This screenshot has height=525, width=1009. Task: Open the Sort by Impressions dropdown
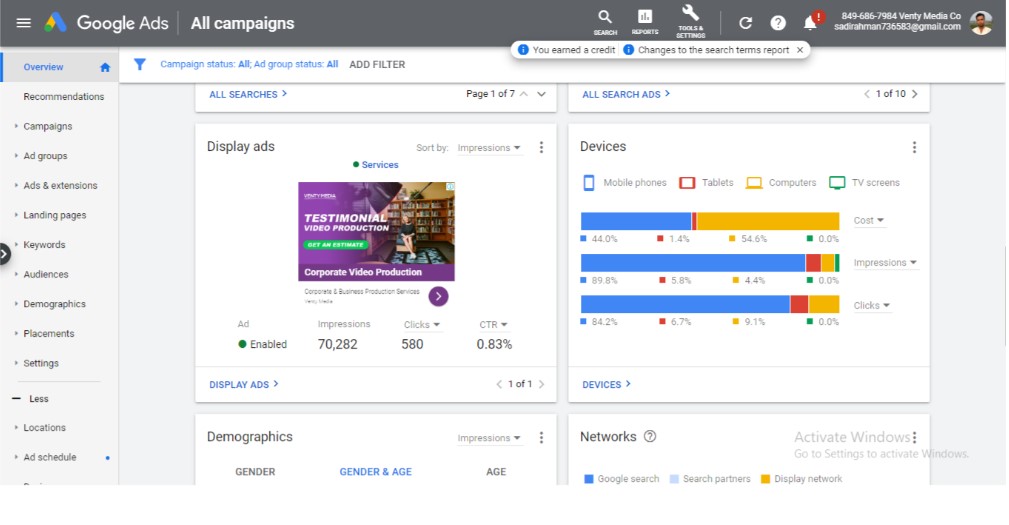[489, 148]
